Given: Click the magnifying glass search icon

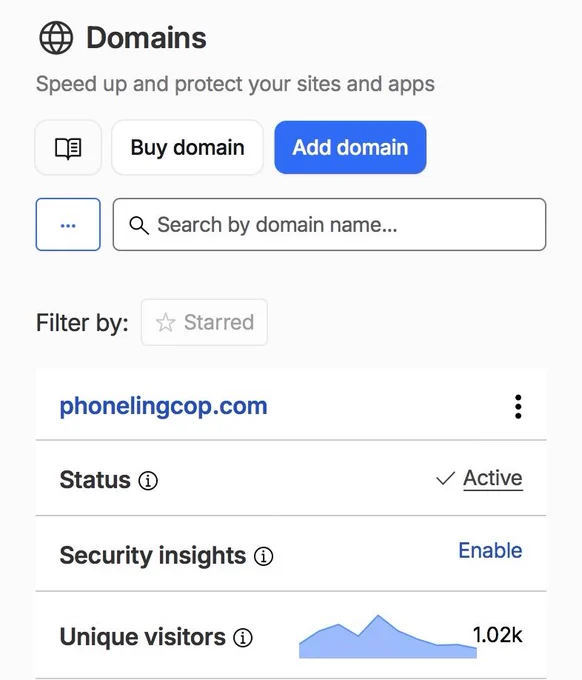Looking at the screenshot, I should (x=139, y=225).
